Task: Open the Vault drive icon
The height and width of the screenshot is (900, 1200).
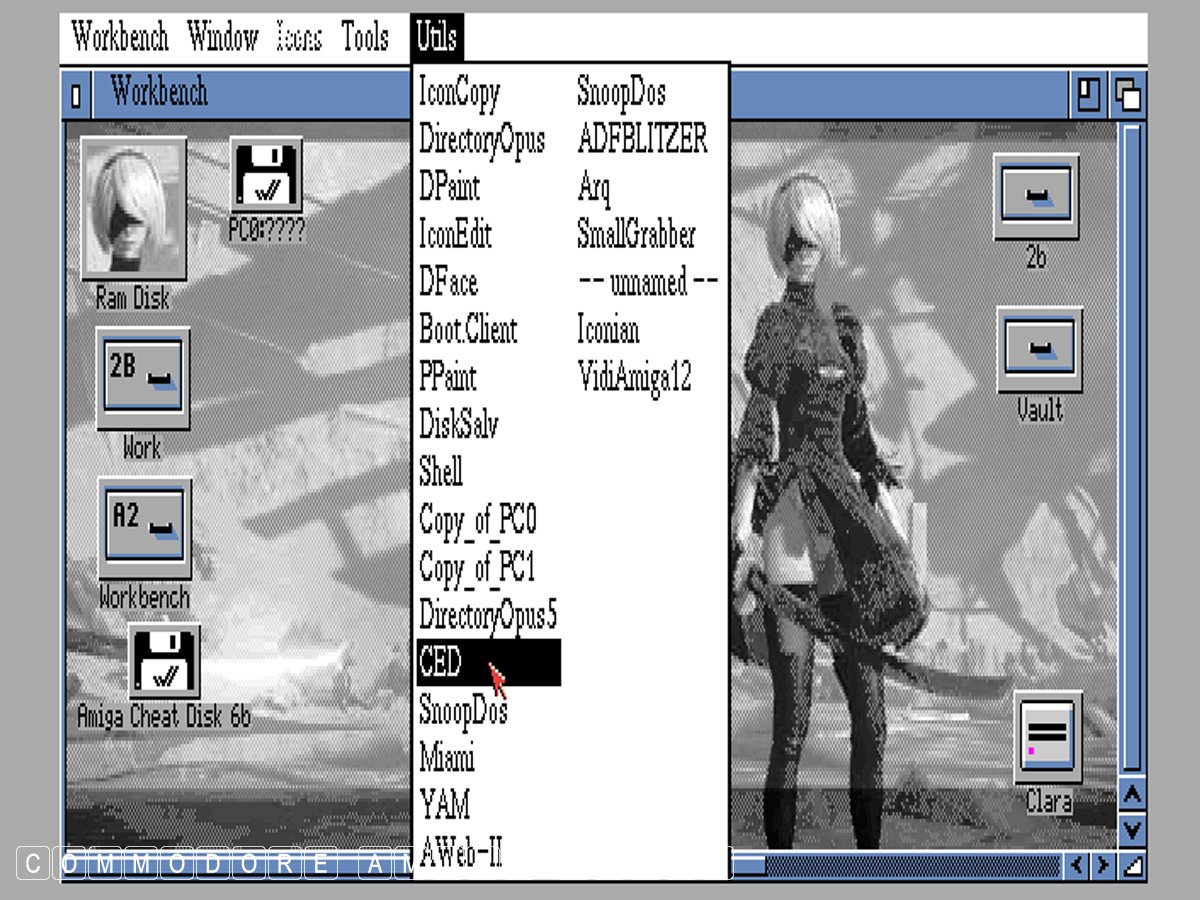Action: click(x=1039, y=349)
